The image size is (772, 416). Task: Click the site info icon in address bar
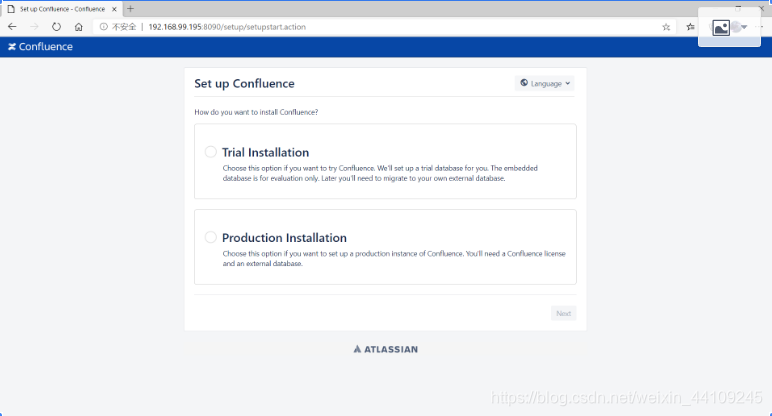click(103, 27)
